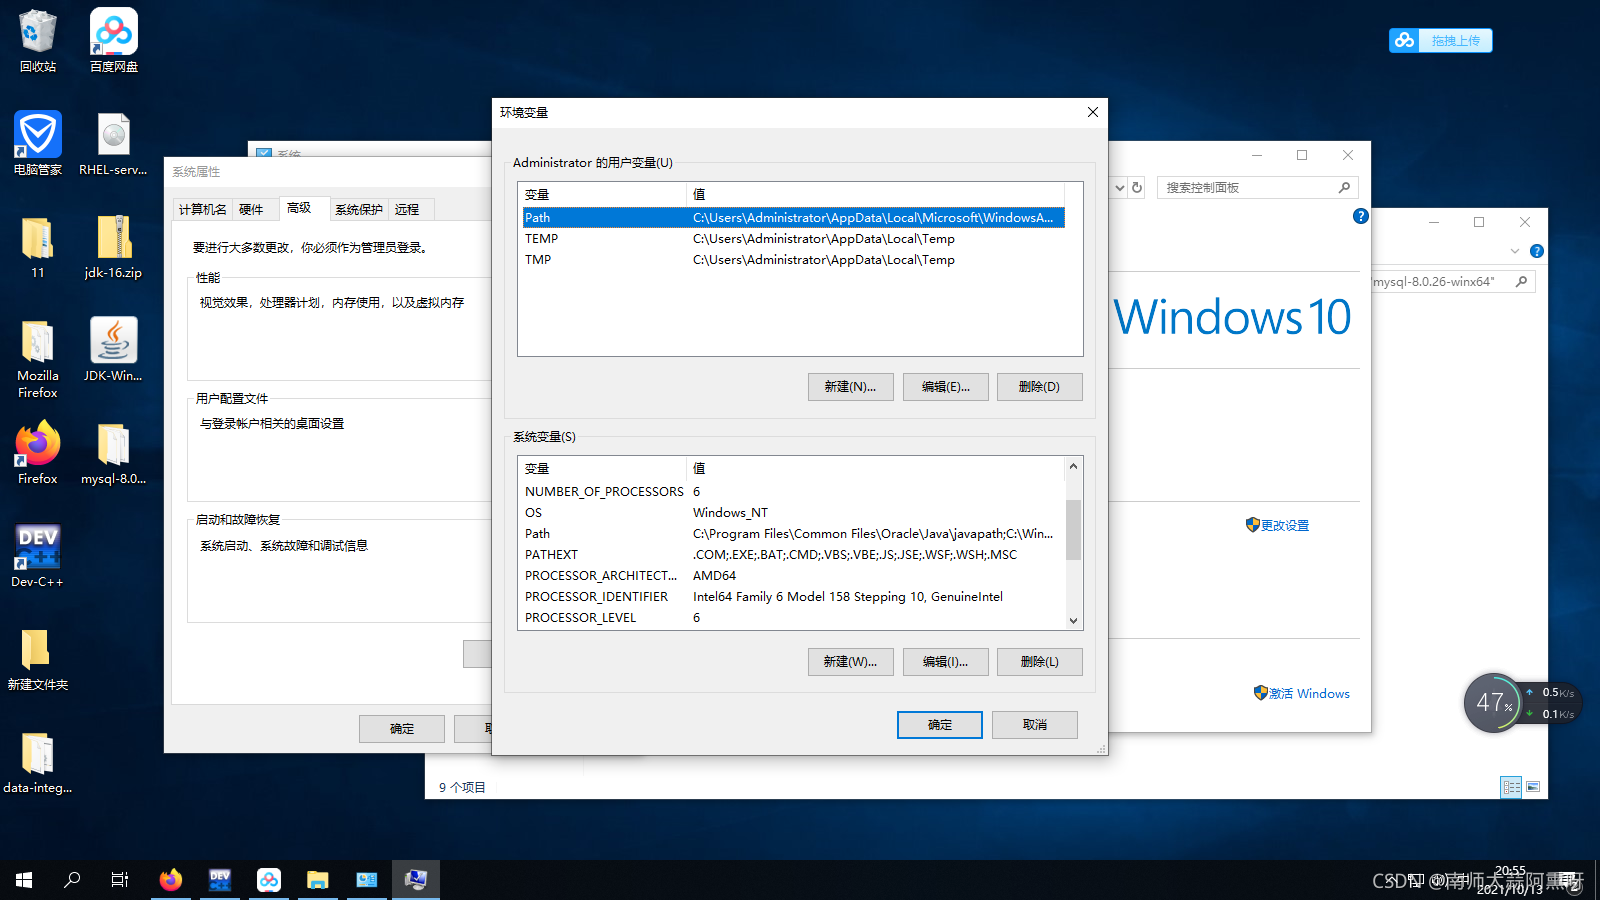Viewport: 1600px width, 900px height.
Task: Switch to Dev-C++ on the taskbar
Action: tap(220, 880)
